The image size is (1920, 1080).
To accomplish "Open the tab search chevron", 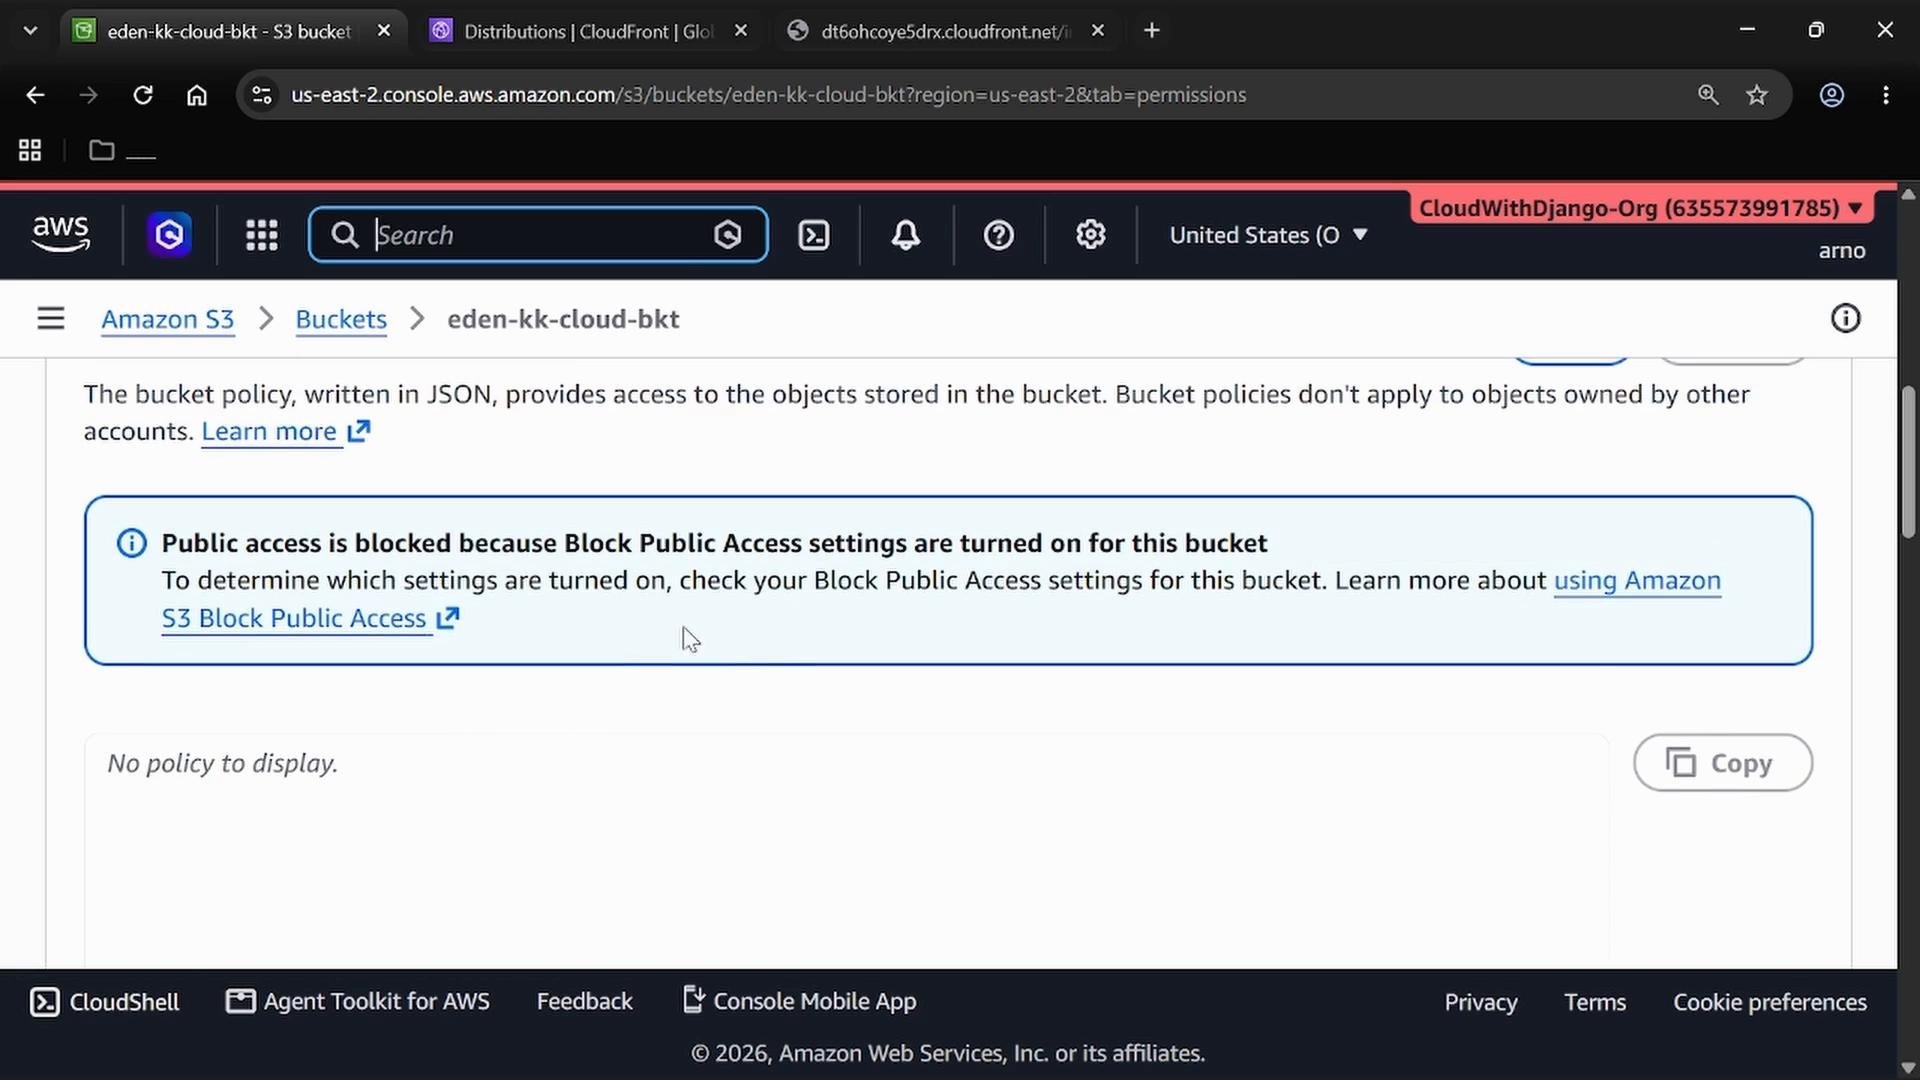I will [x=30, y=31].
